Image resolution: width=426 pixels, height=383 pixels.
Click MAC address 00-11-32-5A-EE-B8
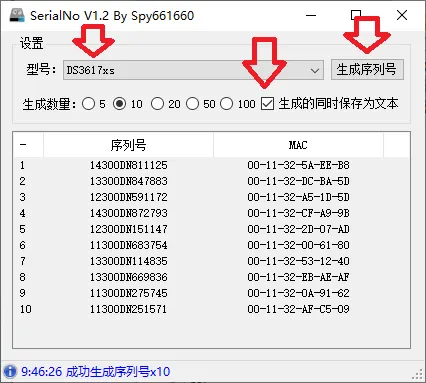pyautogui.click(x=298, y=165)
